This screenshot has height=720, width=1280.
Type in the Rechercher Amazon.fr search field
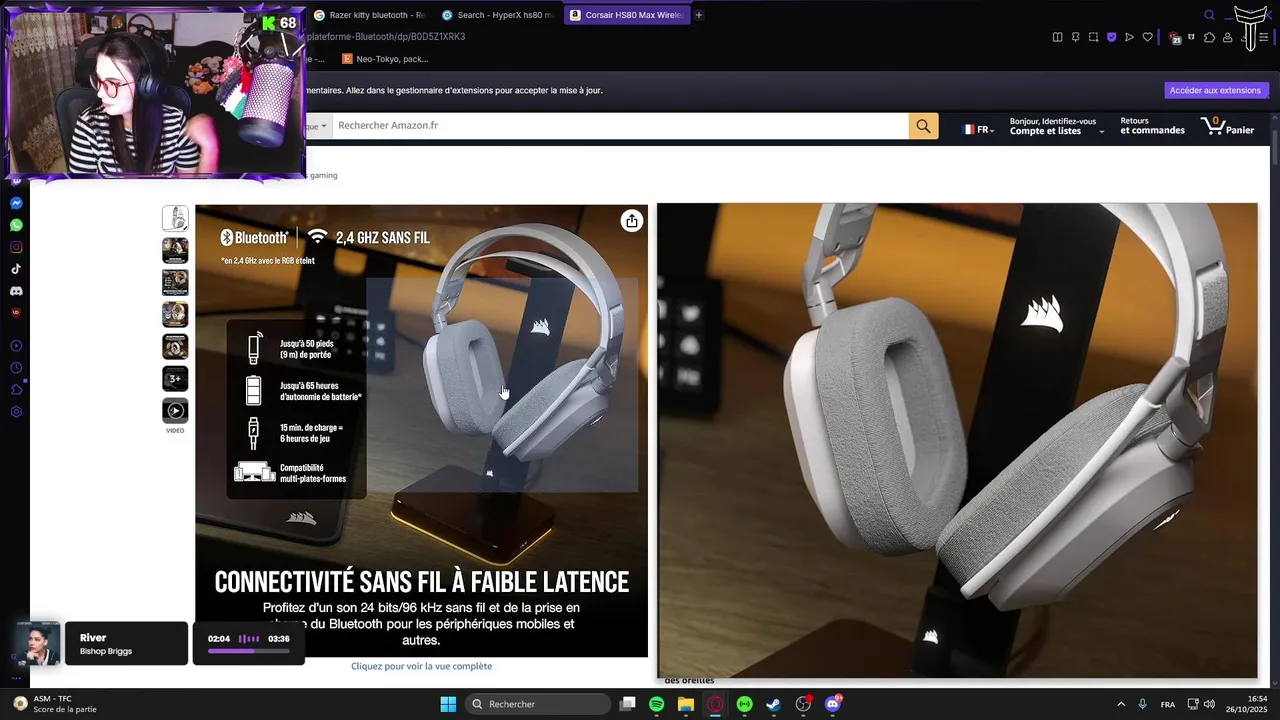[620, 126]
